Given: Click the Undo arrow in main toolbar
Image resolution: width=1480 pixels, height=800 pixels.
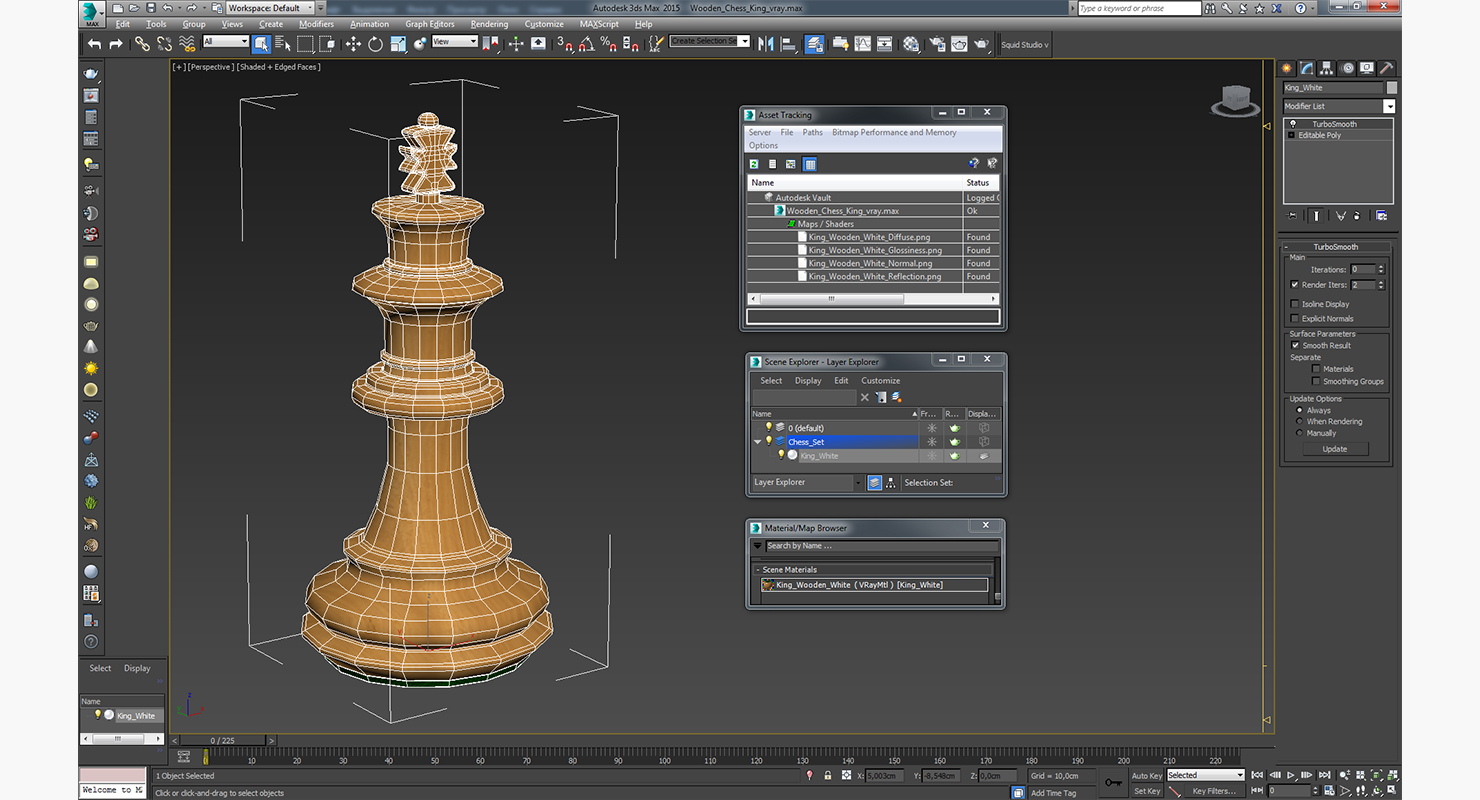Looking at the screenshot, I should [94, 44].
